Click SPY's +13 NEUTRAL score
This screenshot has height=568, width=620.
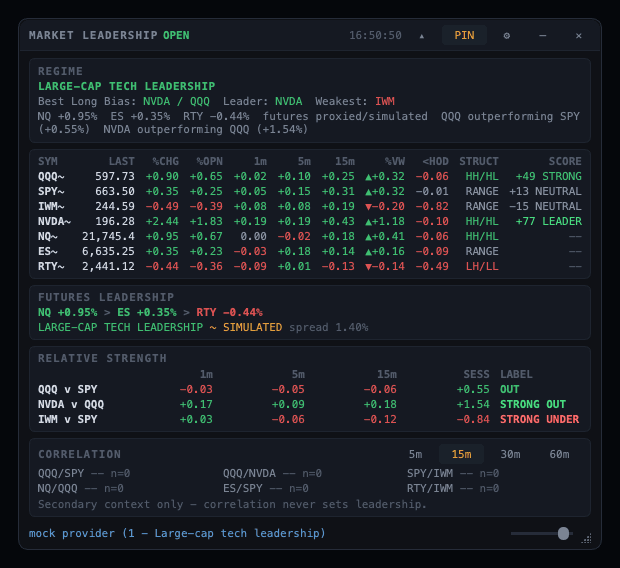pyautogui.click(x=545, y=191)
